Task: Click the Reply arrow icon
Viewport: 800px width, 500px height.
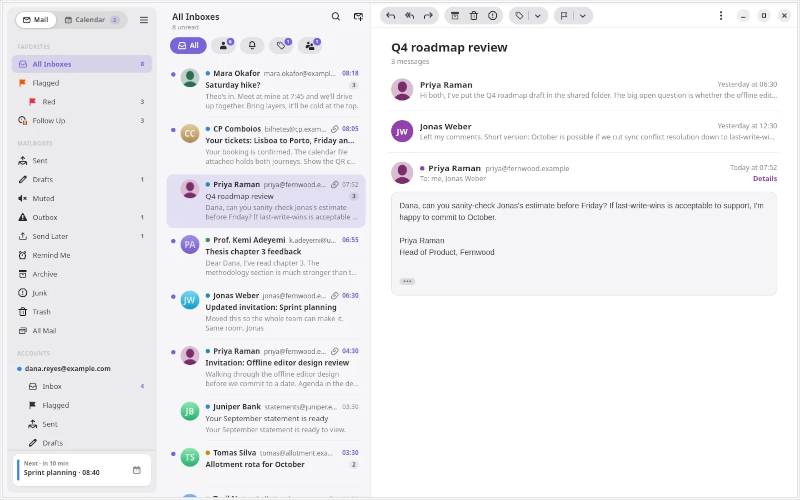Action: tap(391, 16)
